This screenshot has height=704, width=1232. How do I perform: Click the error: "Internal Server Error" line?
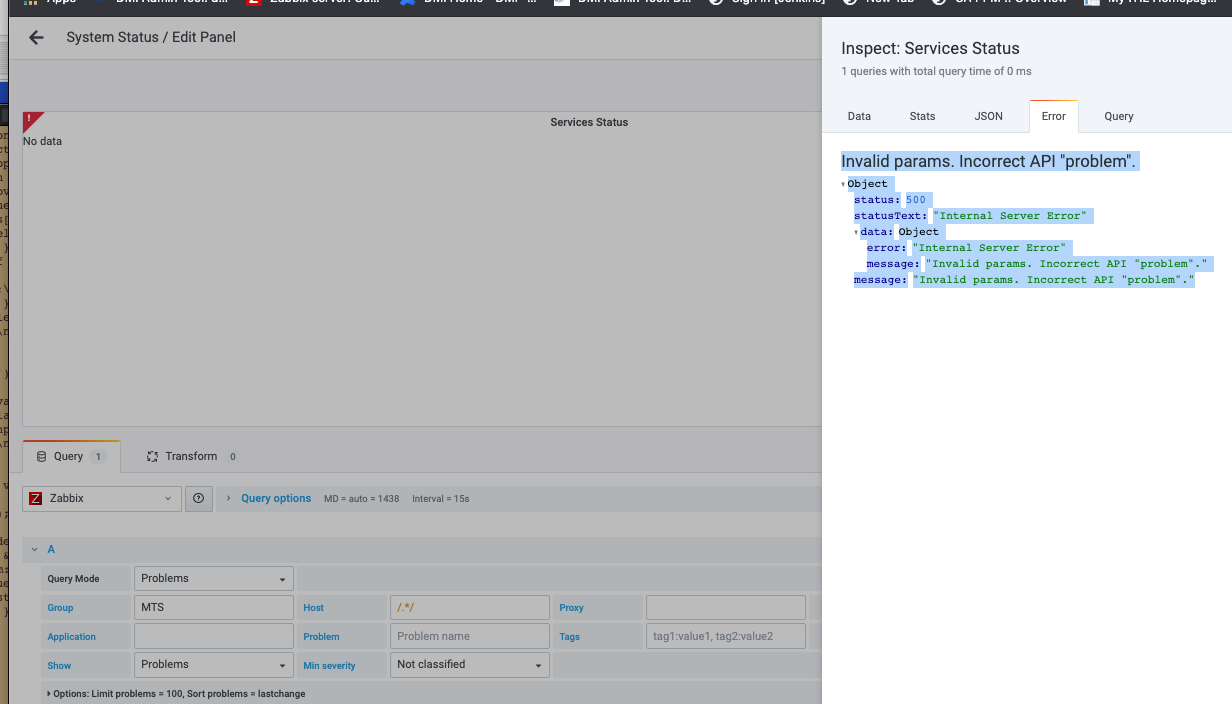tap(968, 248)
